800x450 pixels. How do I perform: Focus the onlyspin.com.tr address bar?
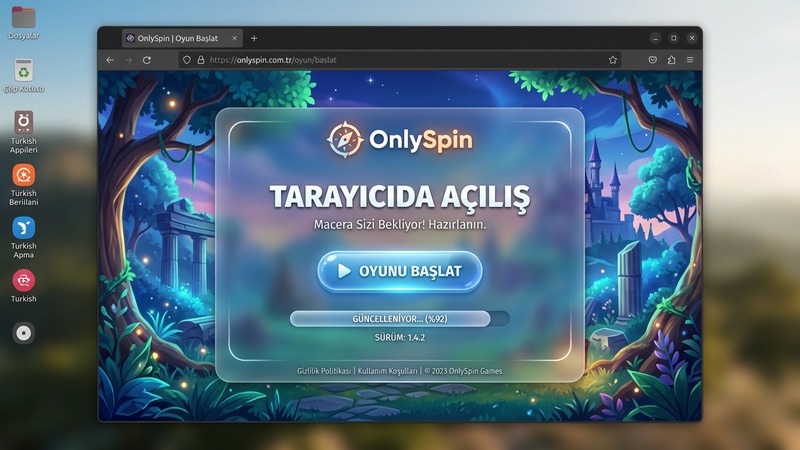pos(399,60)
